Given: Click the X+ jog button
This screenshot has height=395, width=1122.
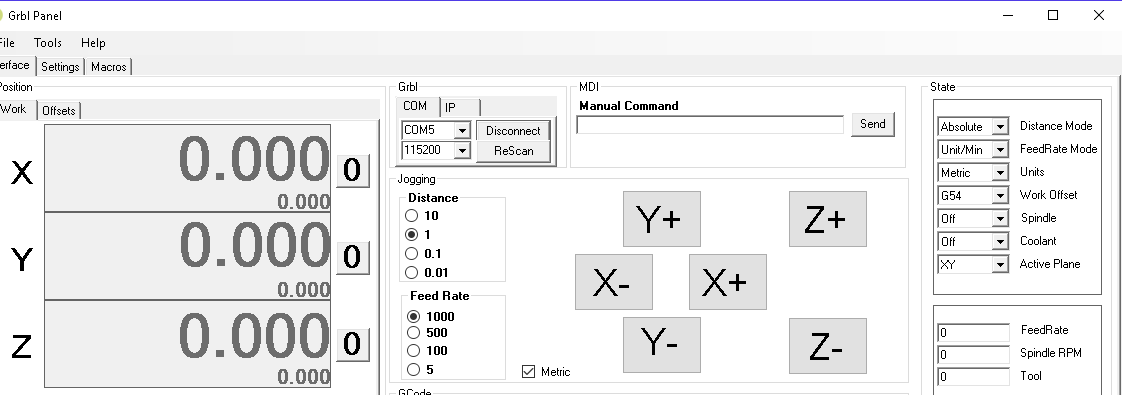Looking at the screenshot, I should [x=728, y=282].
